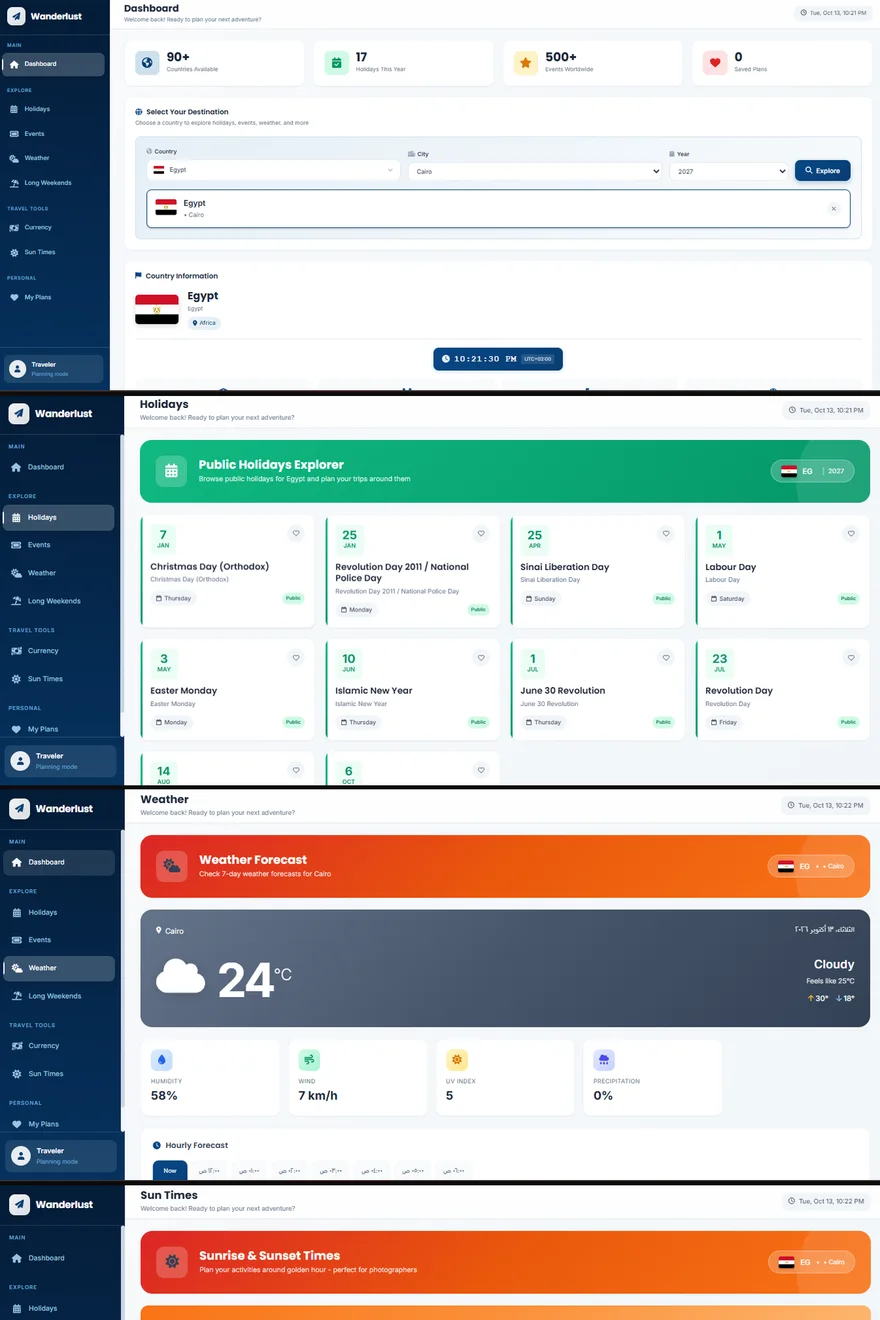Go to Dashboard from the Sun Times screen sidebar
Image resolution: width=880 pixels, height=1320 pixels.
pyautogui.click(x=60, y=1258)
